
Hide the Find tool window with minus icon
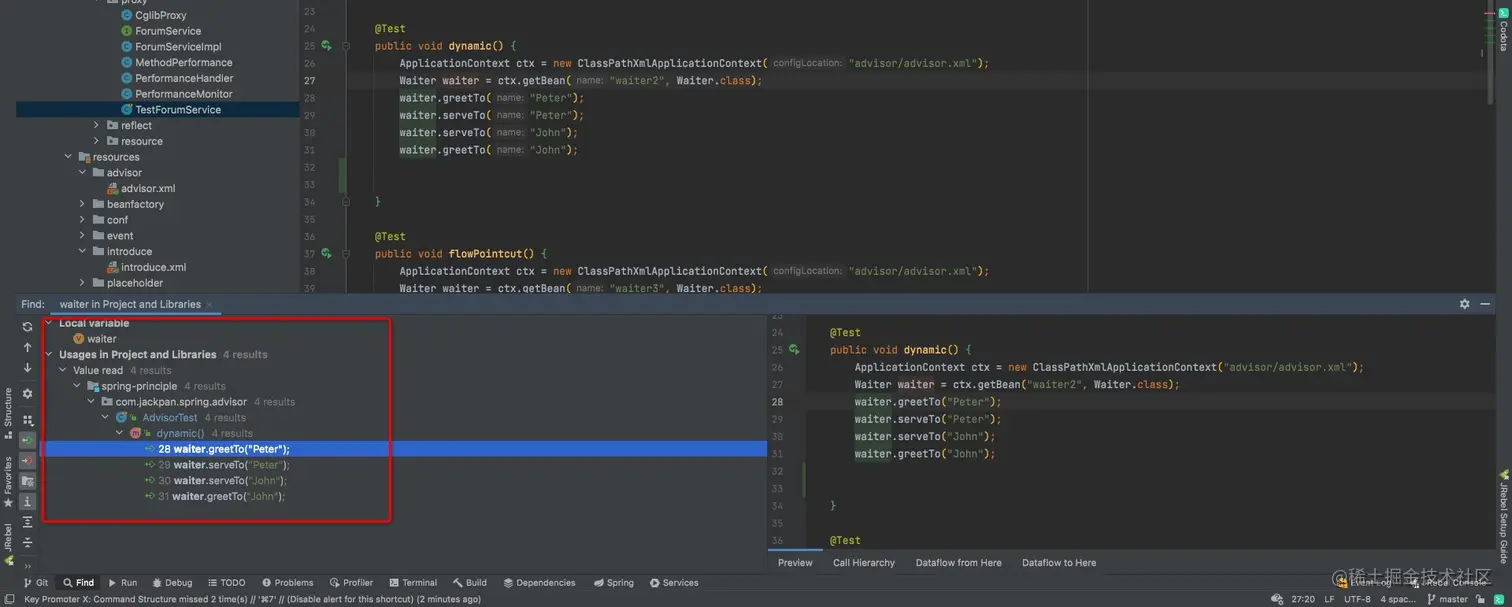(1485, 304)
